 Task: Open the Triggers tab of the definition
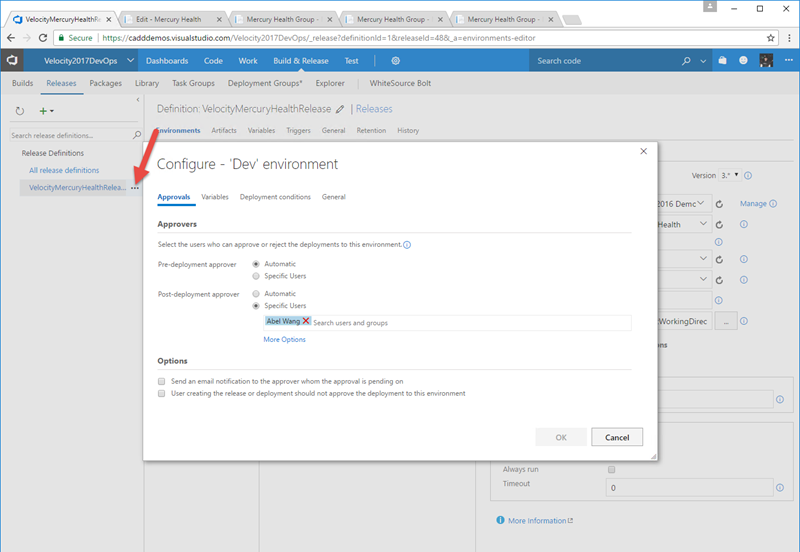click(298, 131)
